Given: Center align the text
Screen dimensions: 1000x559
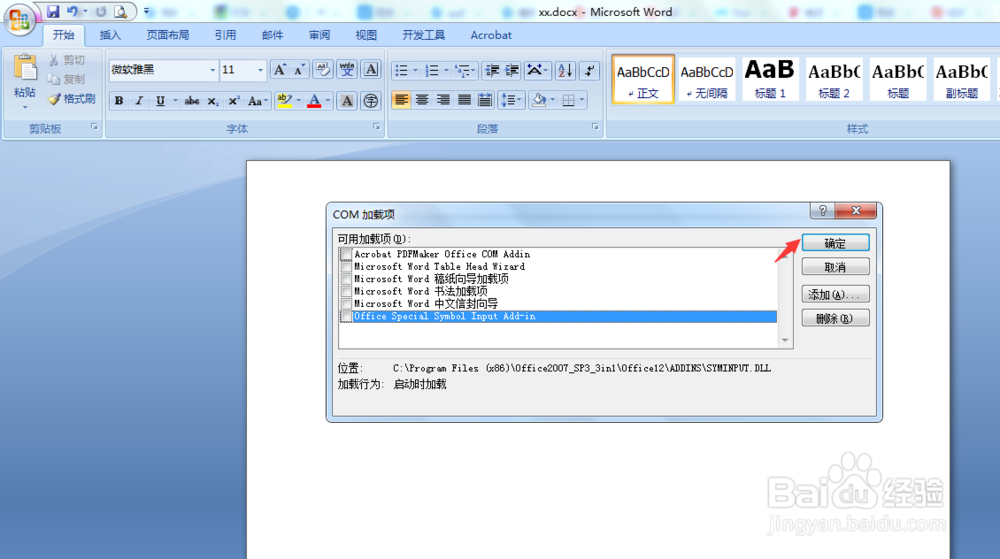Looking at the screenshot, I should click(x=422, y=100).
